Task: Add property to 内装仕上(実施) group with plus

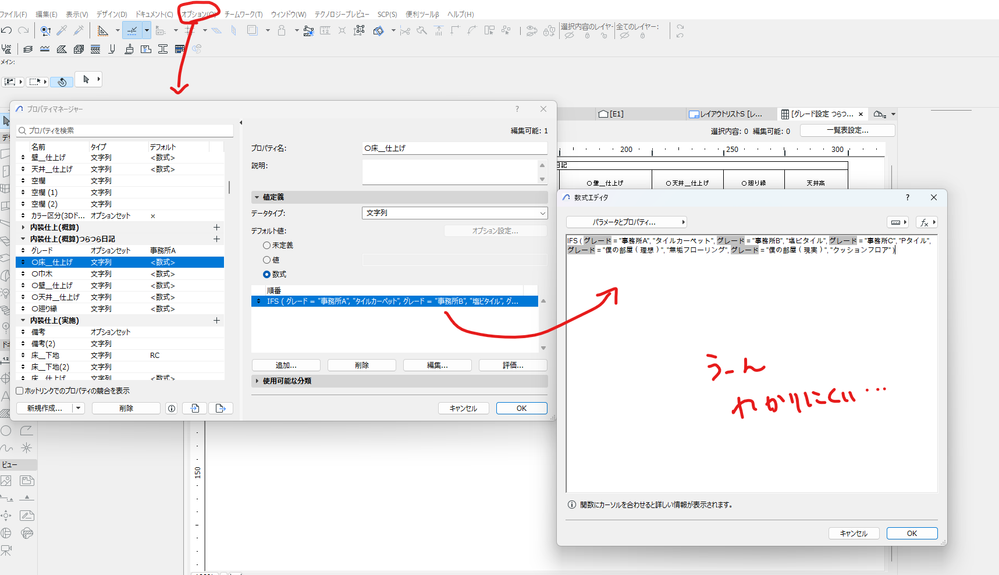Action: [217, 320]
